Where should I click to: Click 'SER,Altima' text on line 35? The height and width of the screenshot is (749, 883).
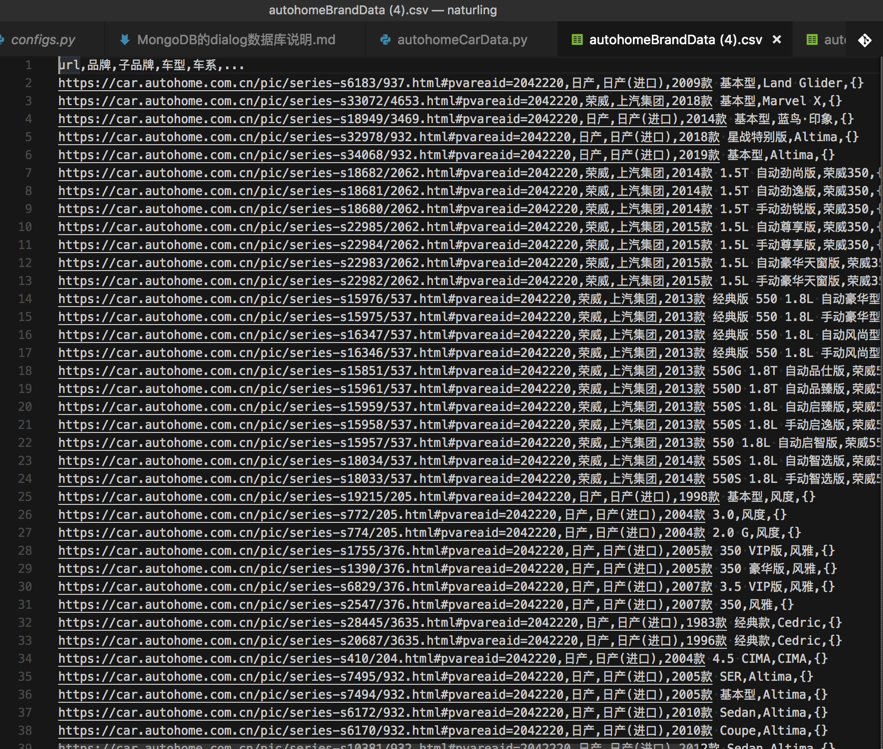click(x=756, y=677)
